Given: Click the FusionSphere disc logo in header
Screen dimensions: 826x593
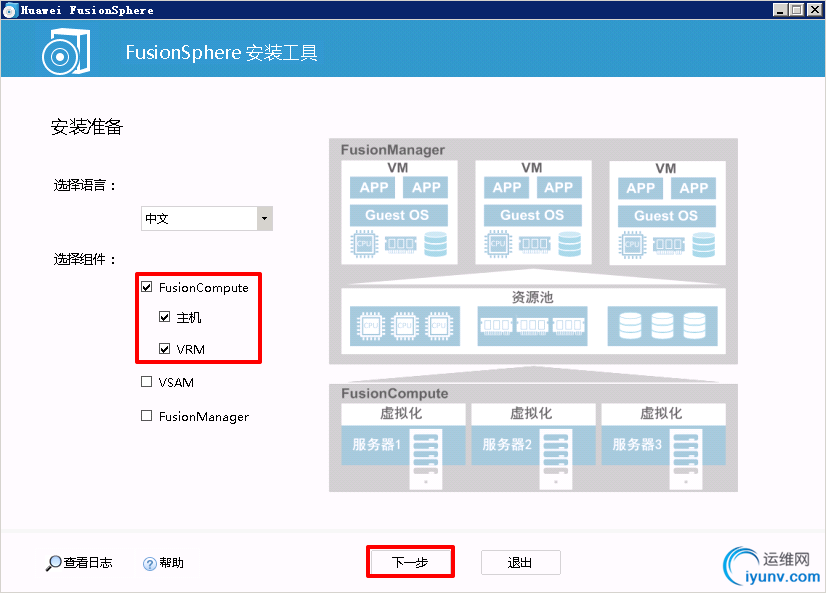Looking at the screenshot, I should [66, 52].
